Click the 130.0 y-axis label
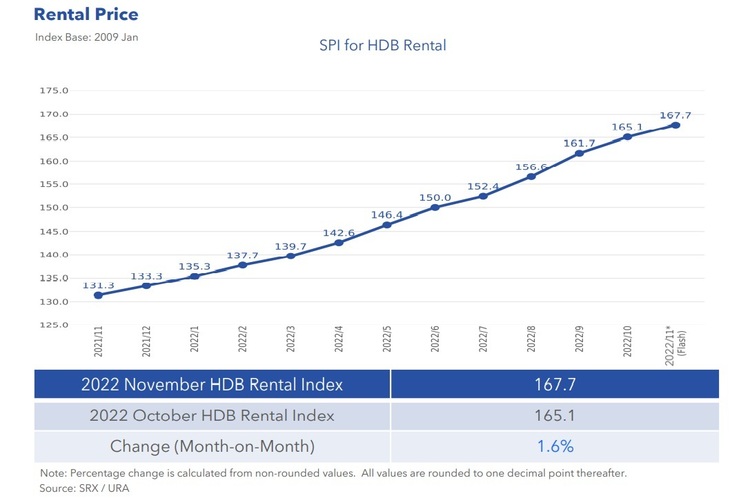750x498 pixels. click(x=54, y=302)
